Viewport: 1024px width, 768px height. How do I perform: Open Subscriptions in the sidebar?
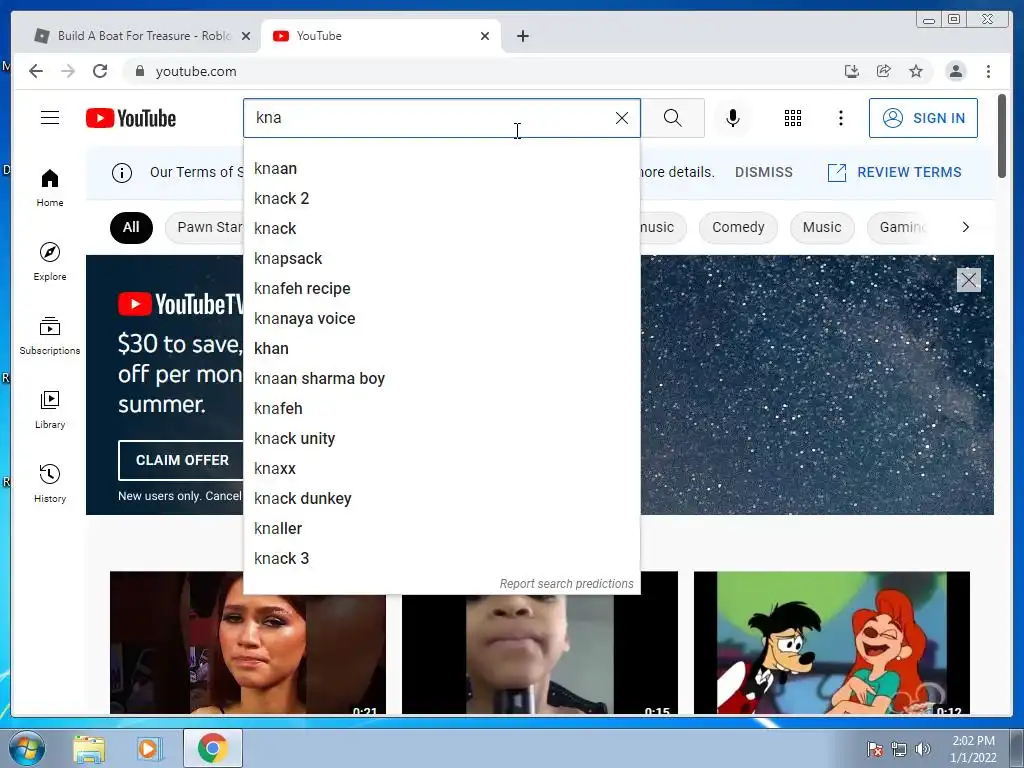[50, 336]
